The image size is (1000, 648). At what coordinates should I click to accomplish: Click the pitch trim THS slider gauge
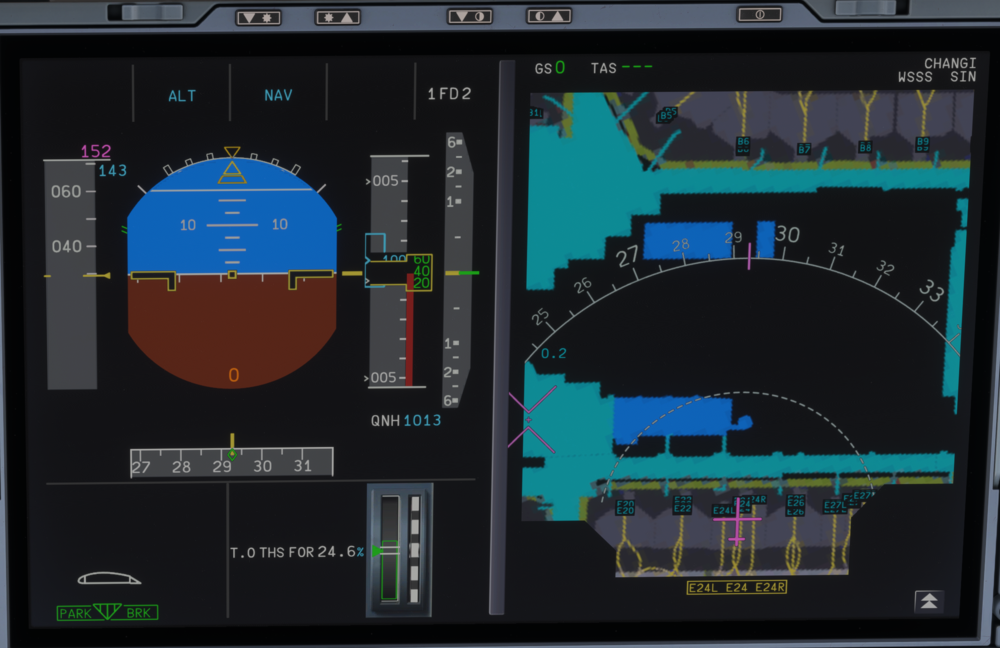coord(398,550)
